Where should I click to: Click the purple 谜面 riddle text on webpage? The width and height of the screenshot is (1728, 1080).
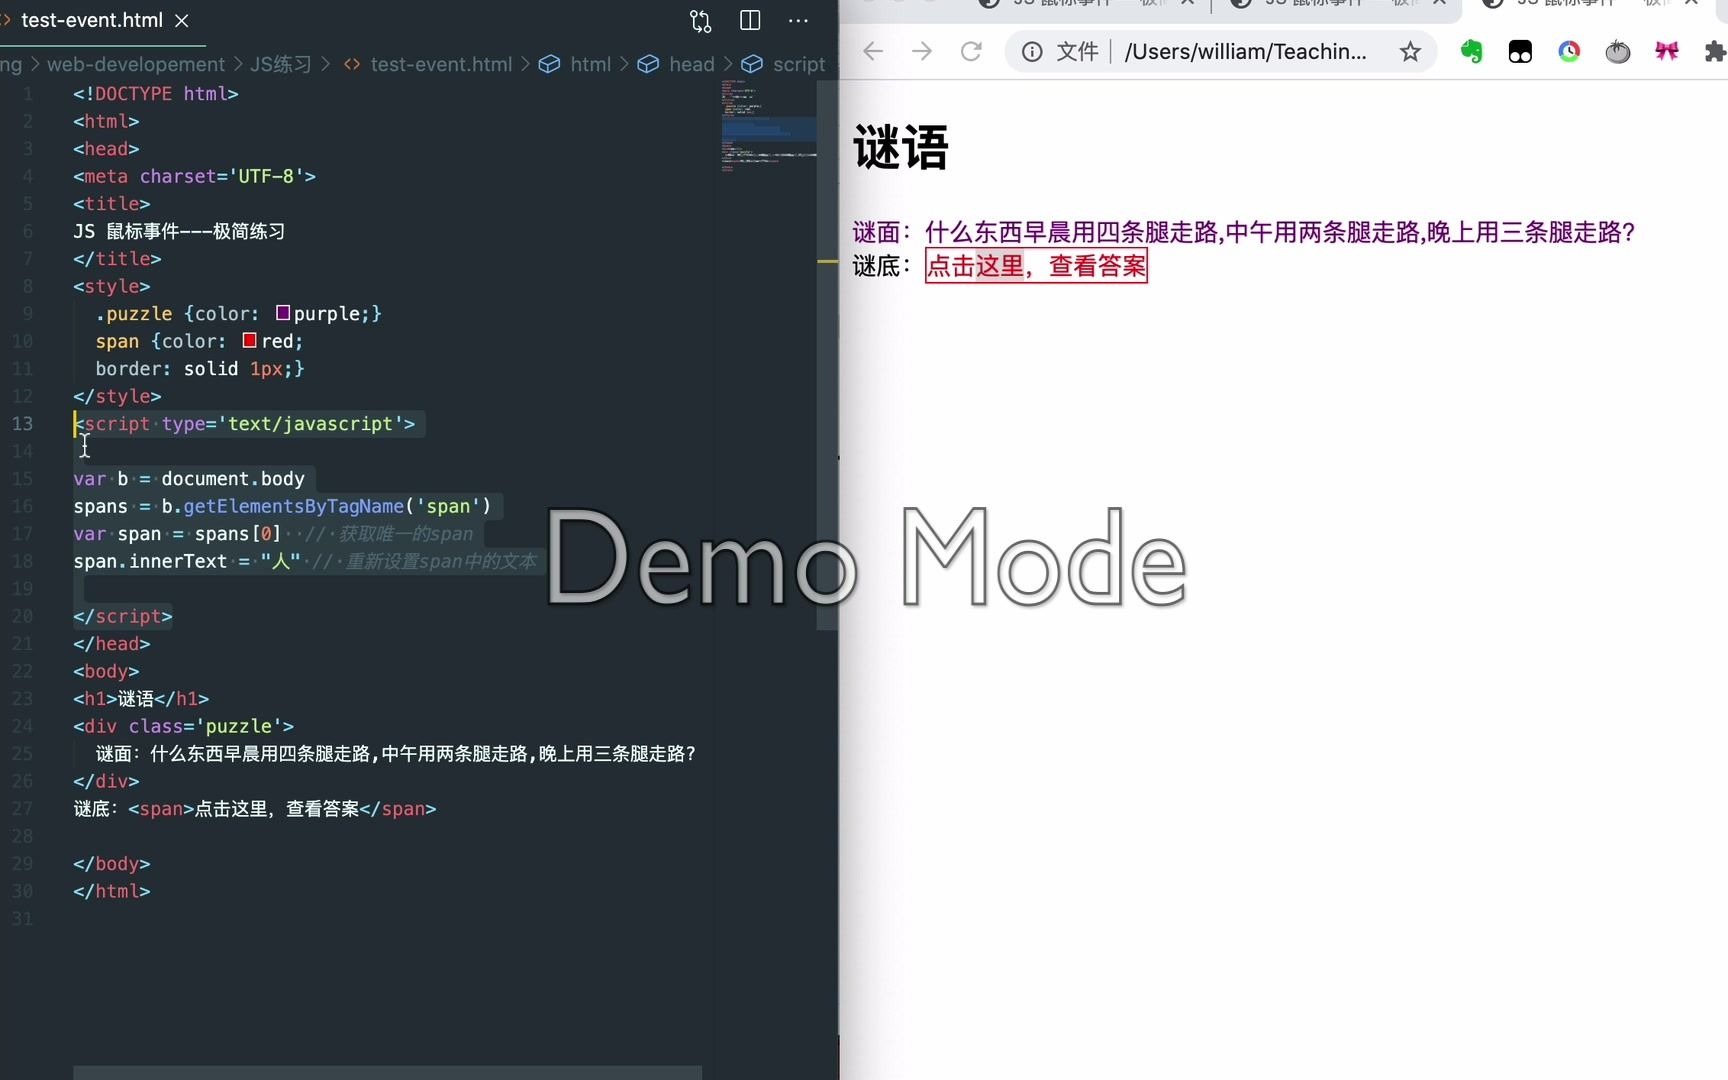[1244, 232]
